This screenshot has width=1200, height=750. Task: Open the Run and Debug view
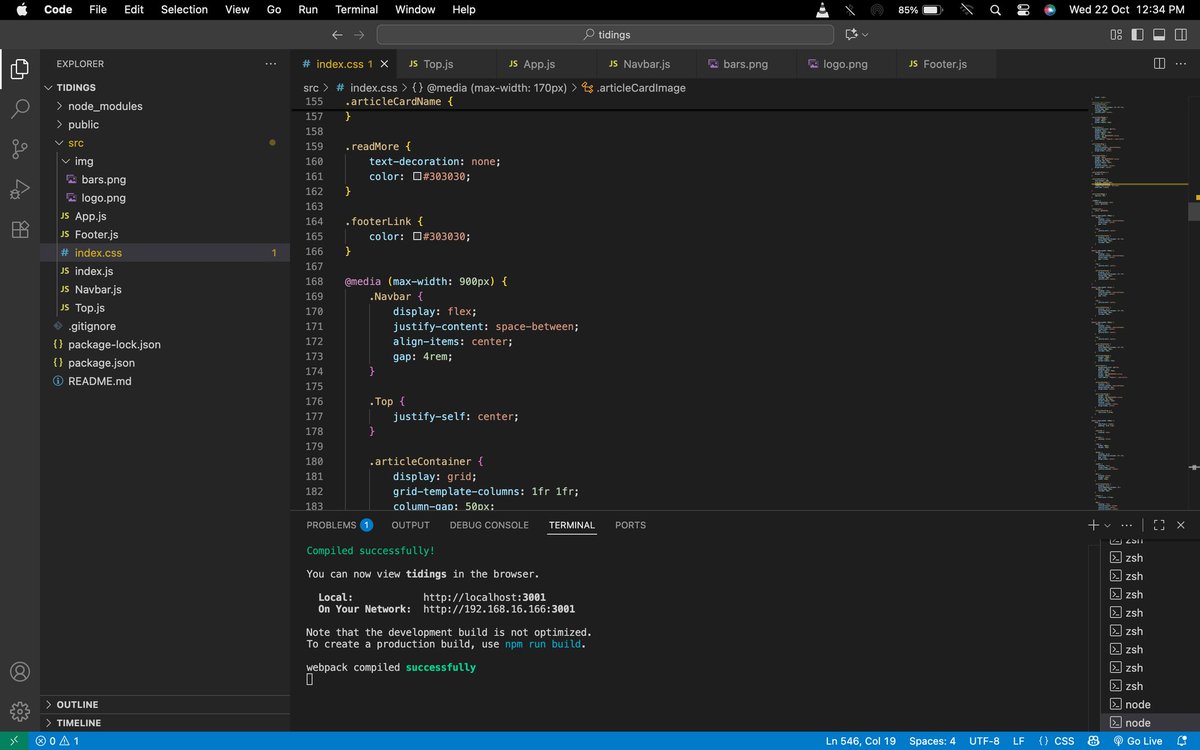pos(20,189)
